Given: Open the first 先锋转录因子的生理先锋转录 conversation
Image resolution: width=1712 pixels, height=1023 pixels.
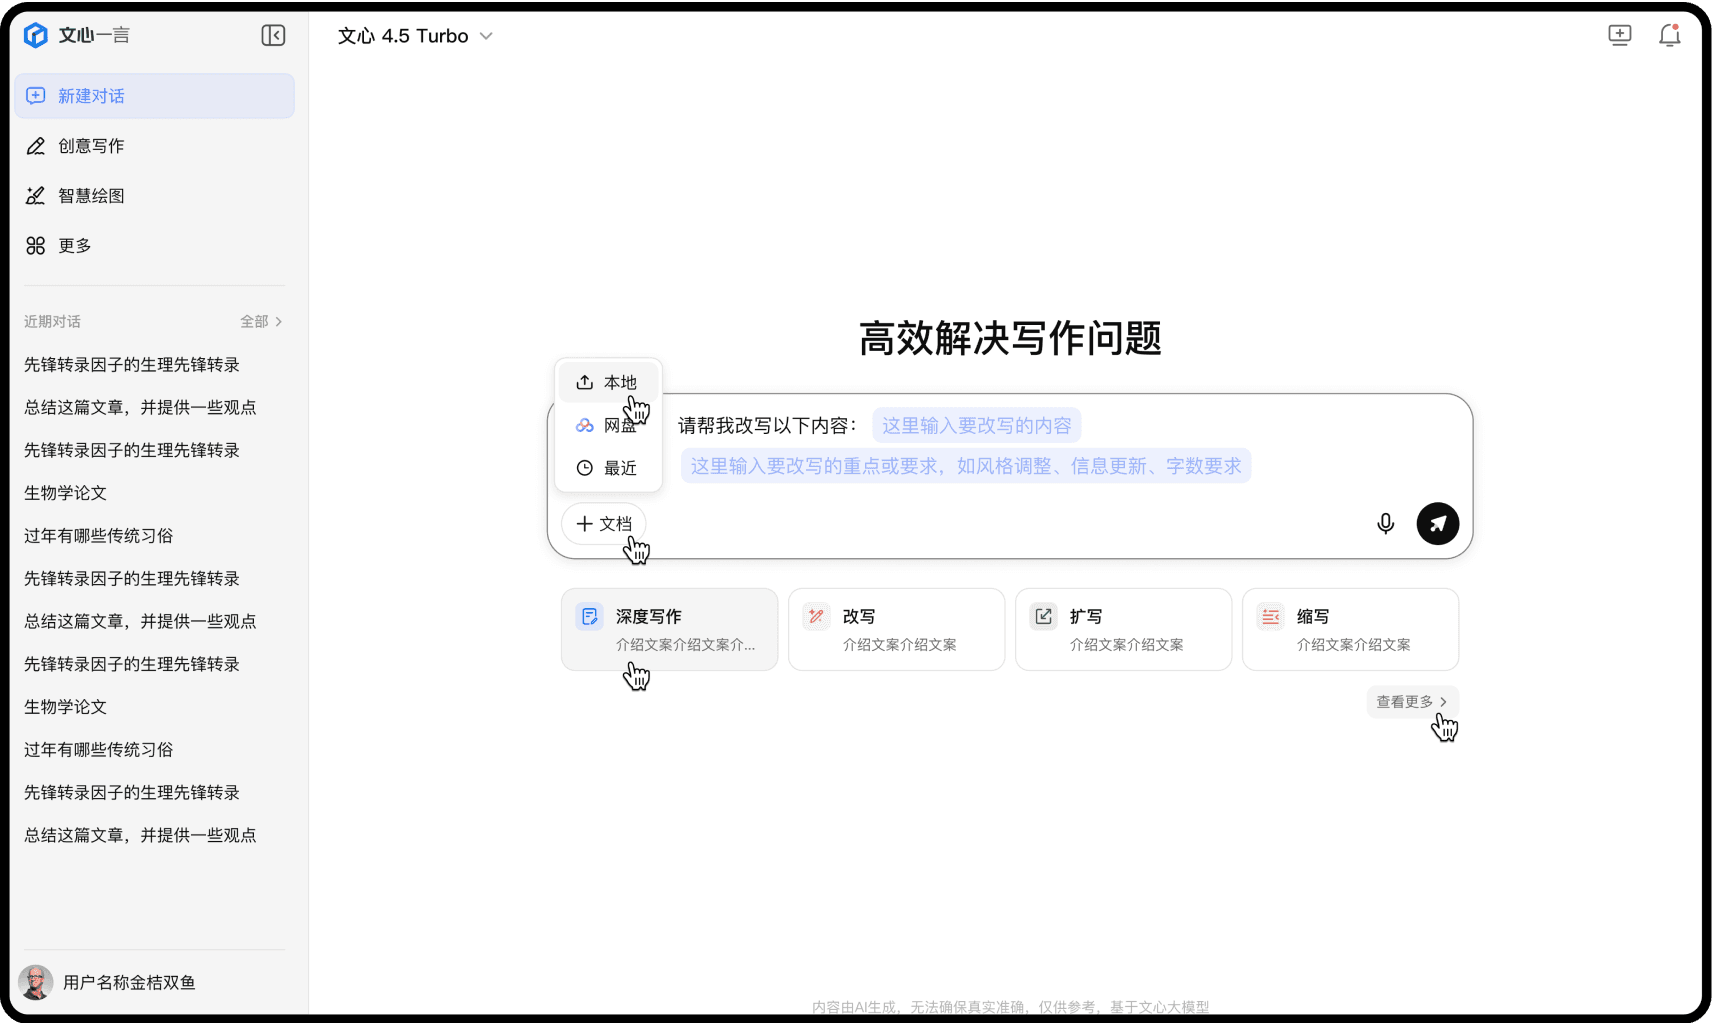Looking at the screenshot, I should click(x=132, y=365).
